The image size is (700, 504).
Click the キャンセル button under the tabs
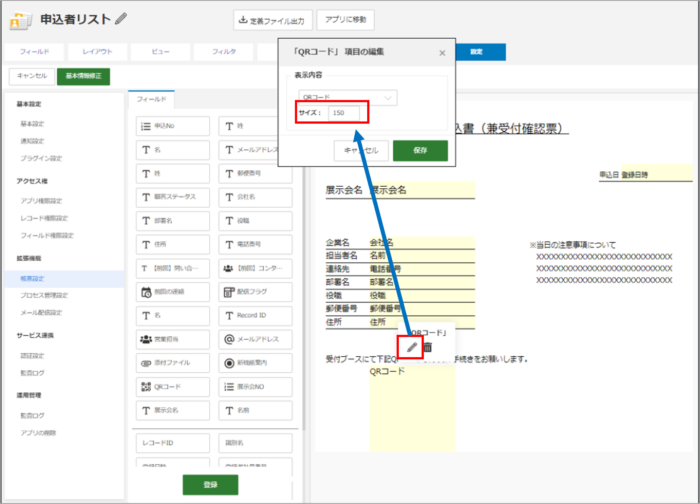click(x=32, y=76)
